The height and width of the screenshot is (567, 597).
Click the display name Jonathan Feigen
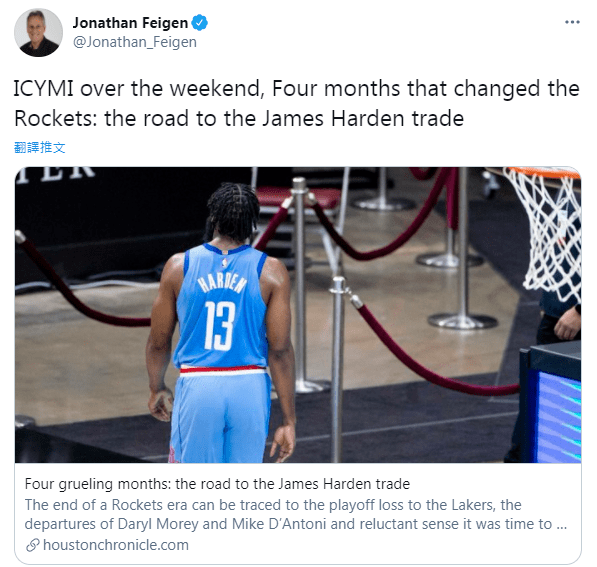point(130,23)
